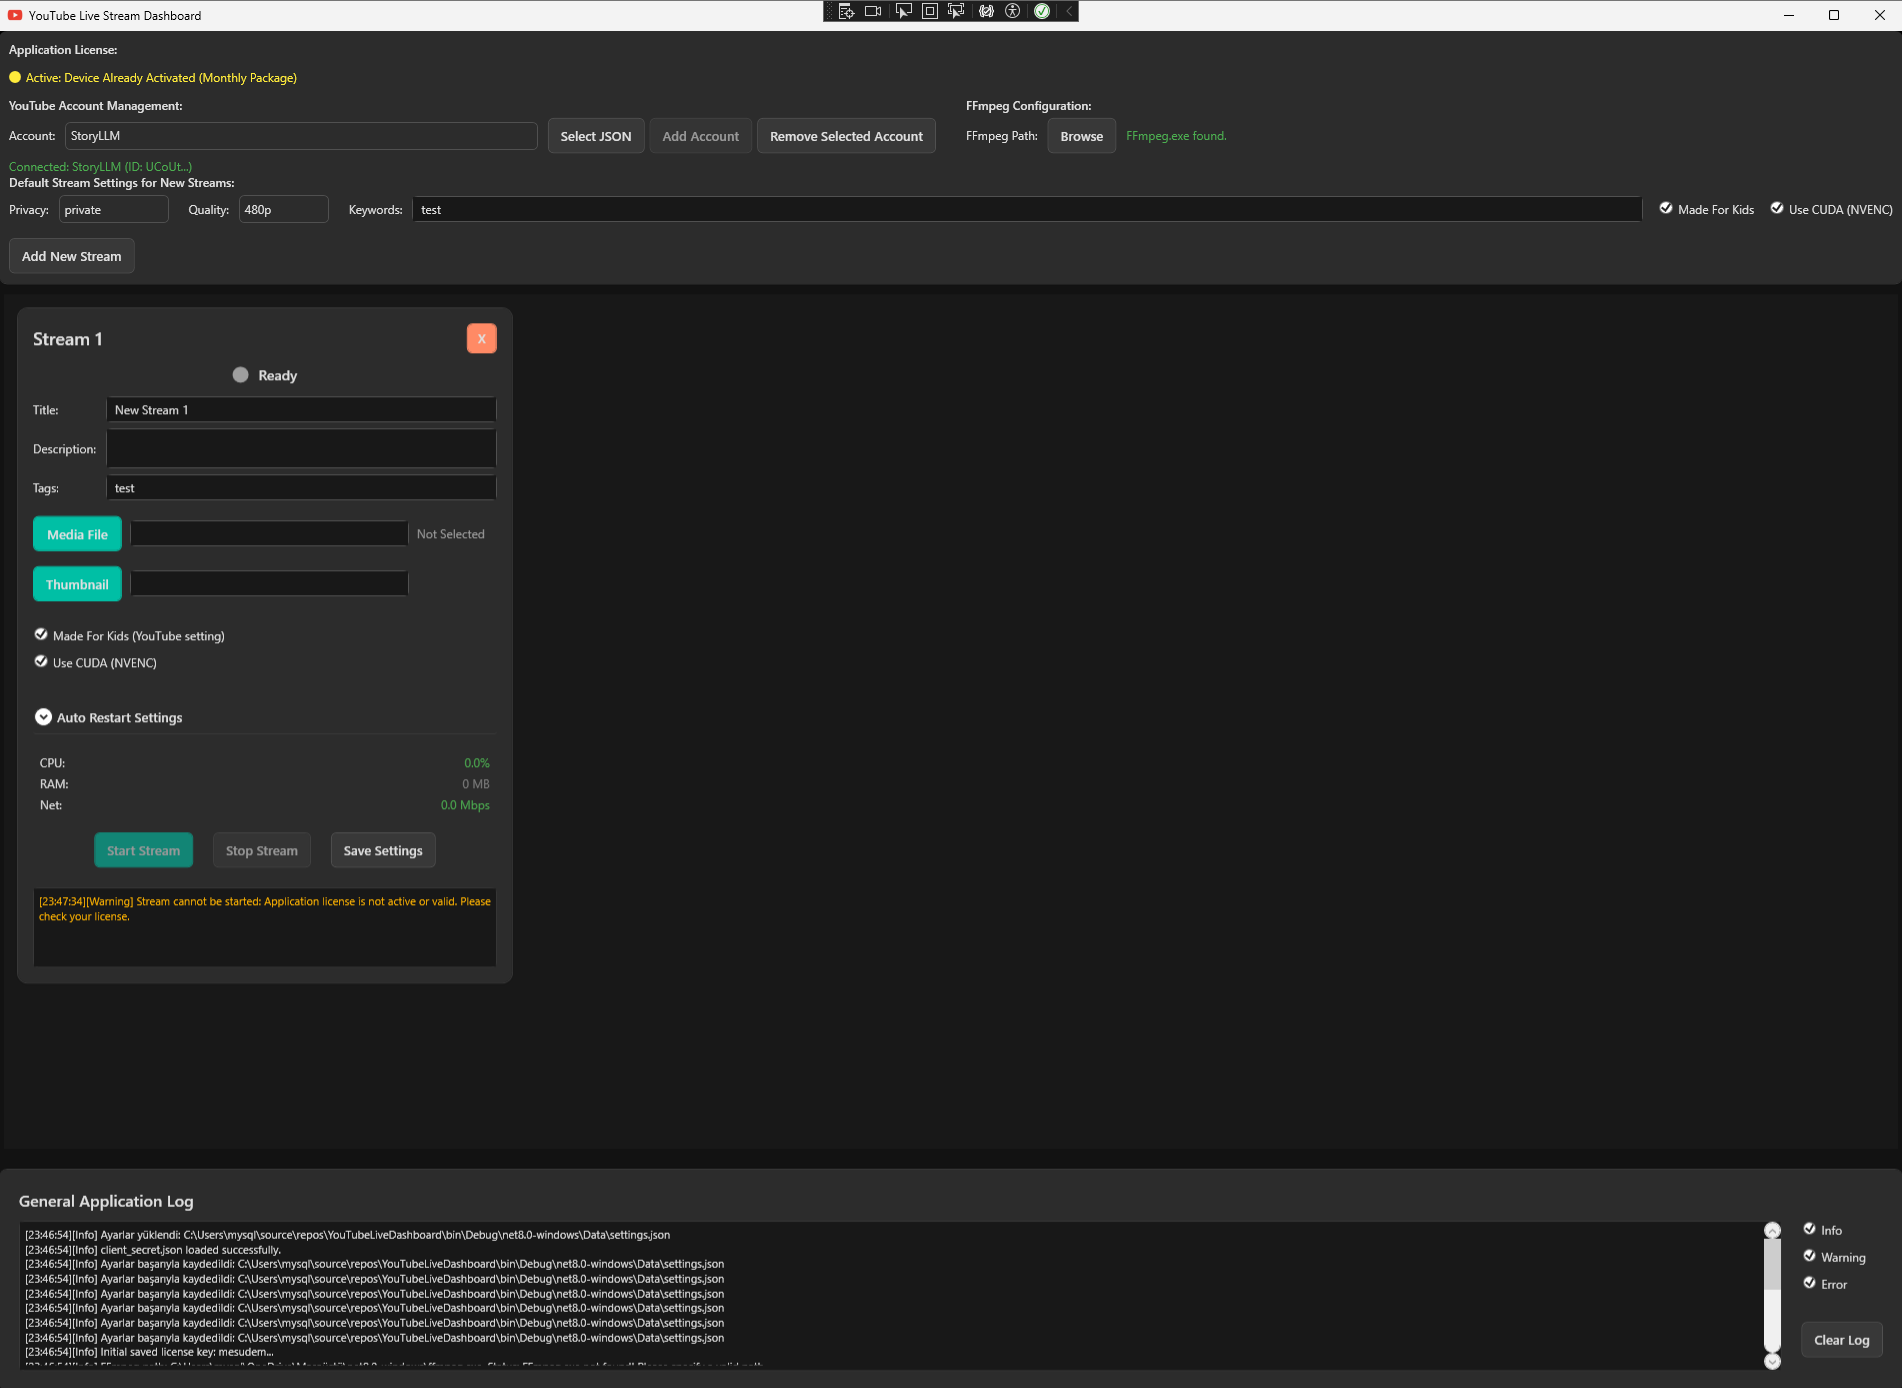The image size is (1902, 1388).
Task: Click the default Keywords input field
Action: click(x=1027, y=209)
